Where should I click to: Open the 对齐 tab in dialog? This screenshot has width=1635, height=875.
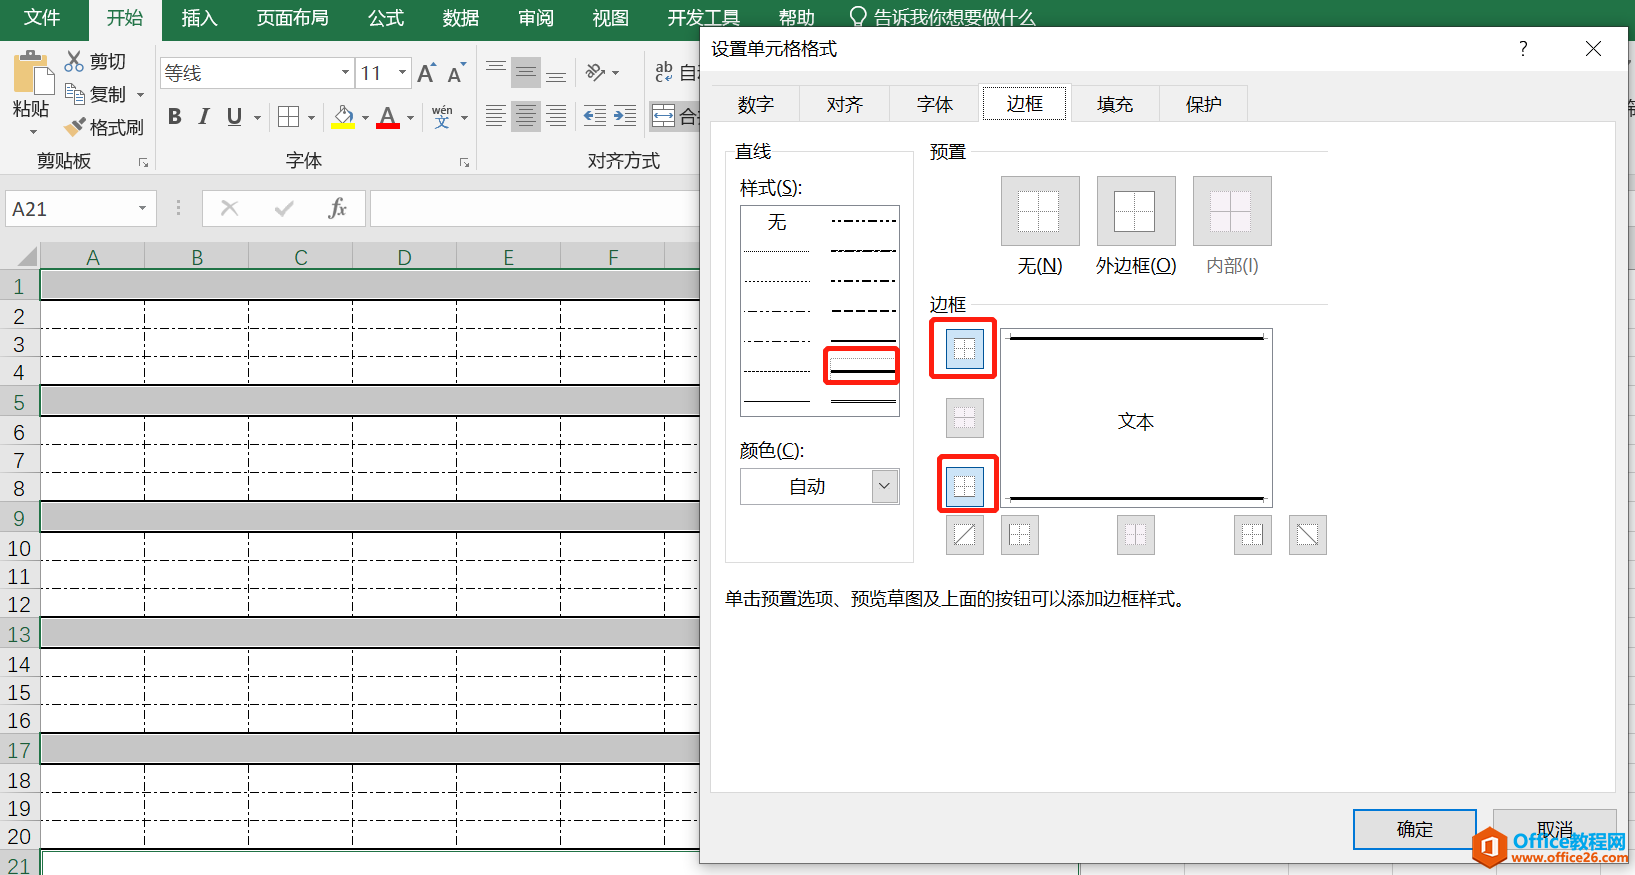(844, 104)
